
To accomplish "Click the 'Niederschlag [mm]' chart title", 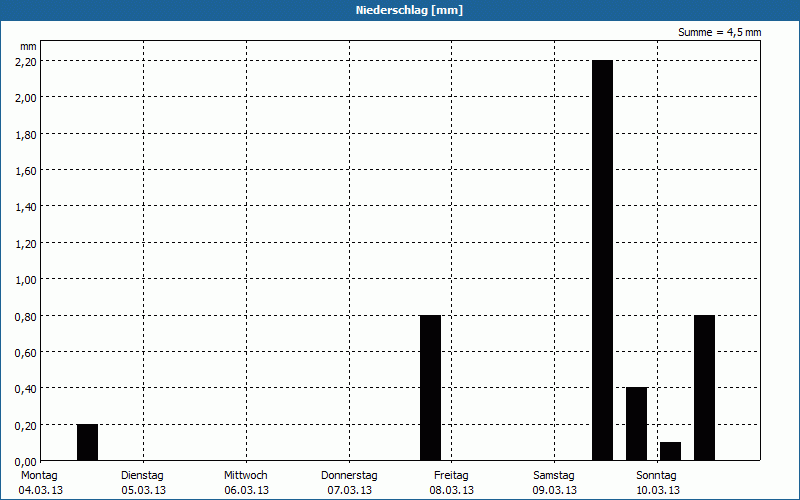I will (x=409, y=10).
